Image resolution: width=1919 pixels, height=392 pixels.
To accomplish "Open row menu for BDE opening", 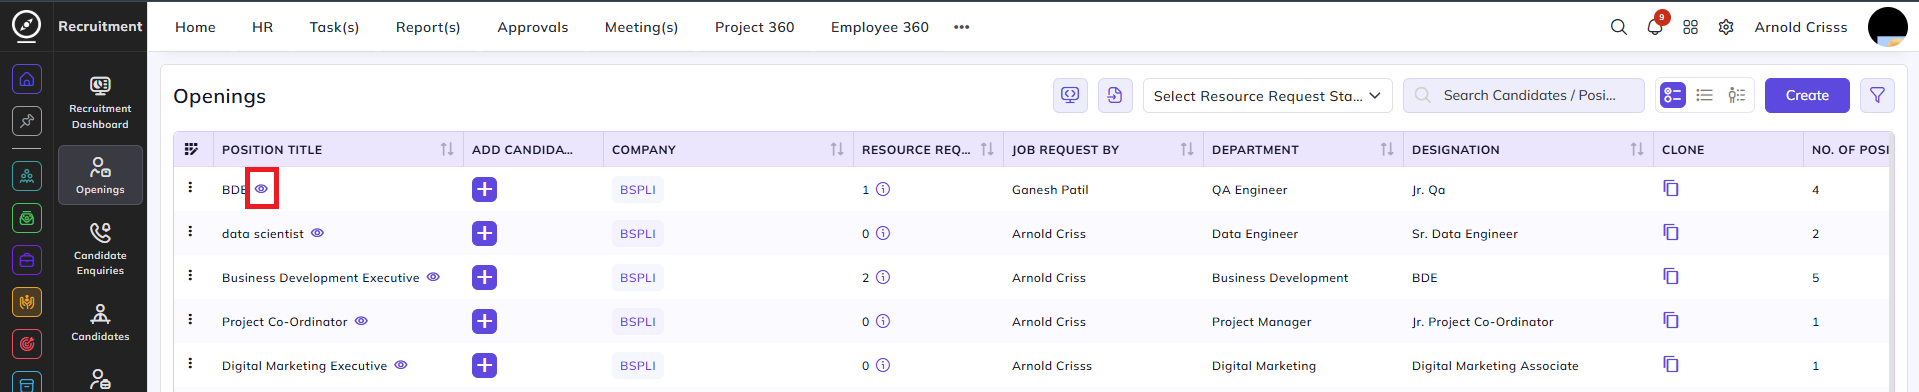I will pyautogui.click(x=190, y=187).
